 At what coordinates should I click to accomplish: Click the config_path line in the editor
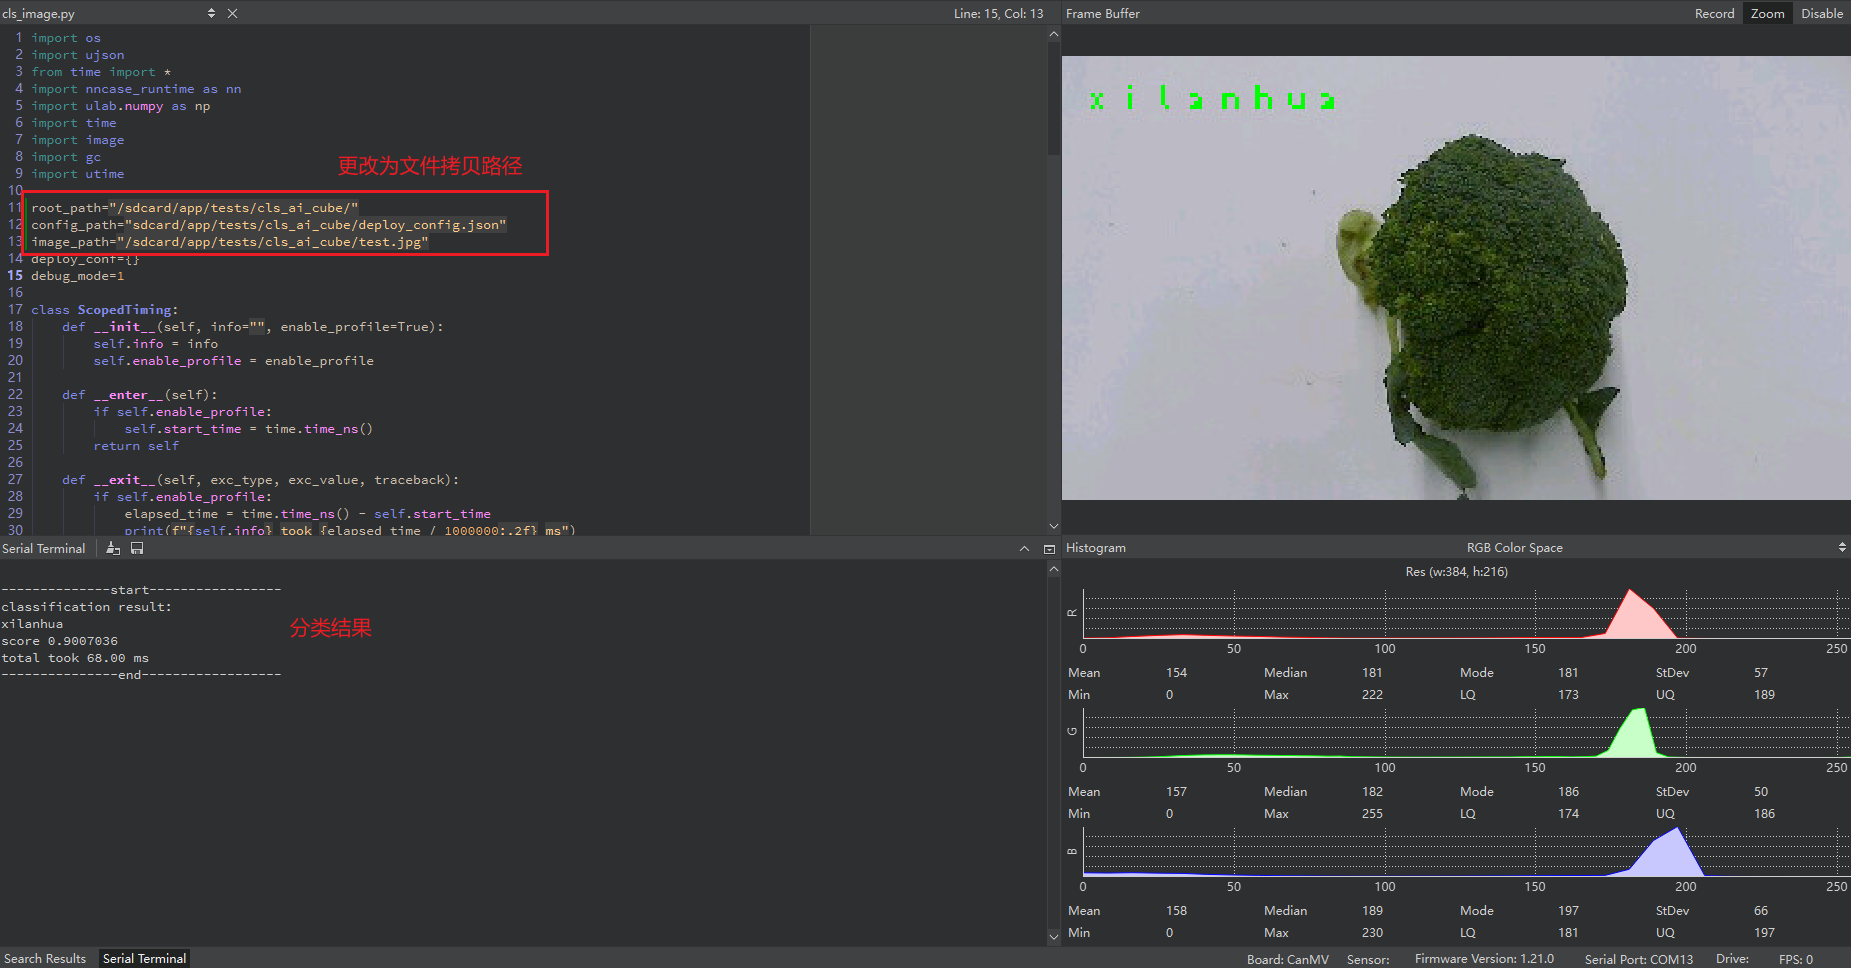[x=268, y=225]
